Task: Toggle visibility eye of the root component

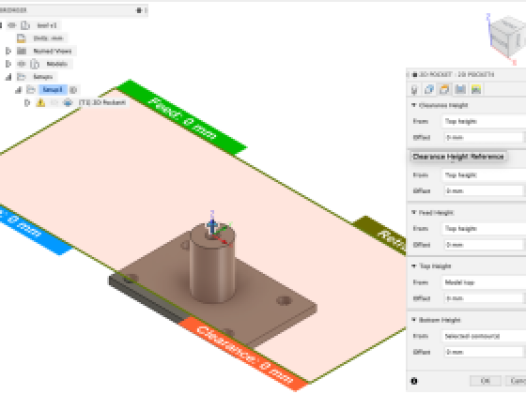Action: tap(12, 25)
